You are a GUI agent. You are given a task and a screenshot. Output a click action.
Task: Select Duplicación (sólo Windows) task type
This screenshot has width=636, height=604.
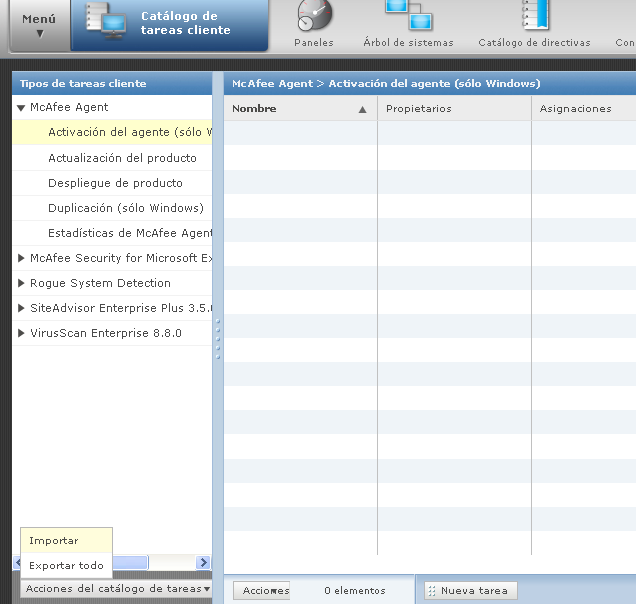pos(112,208)
